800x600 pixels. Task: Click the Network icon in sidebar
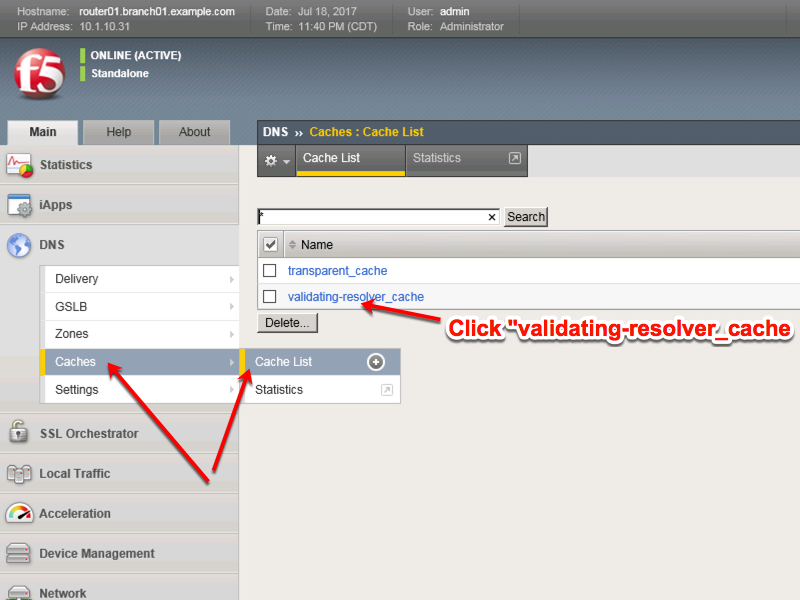click(x=19, y=592)
